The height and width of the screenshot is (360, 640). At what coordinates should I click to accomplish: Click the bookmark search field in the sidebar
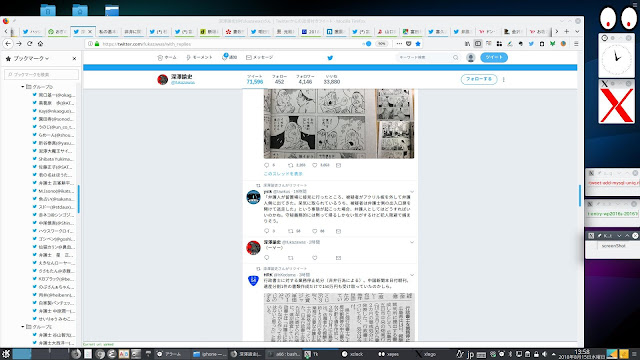tap(41, 75)
